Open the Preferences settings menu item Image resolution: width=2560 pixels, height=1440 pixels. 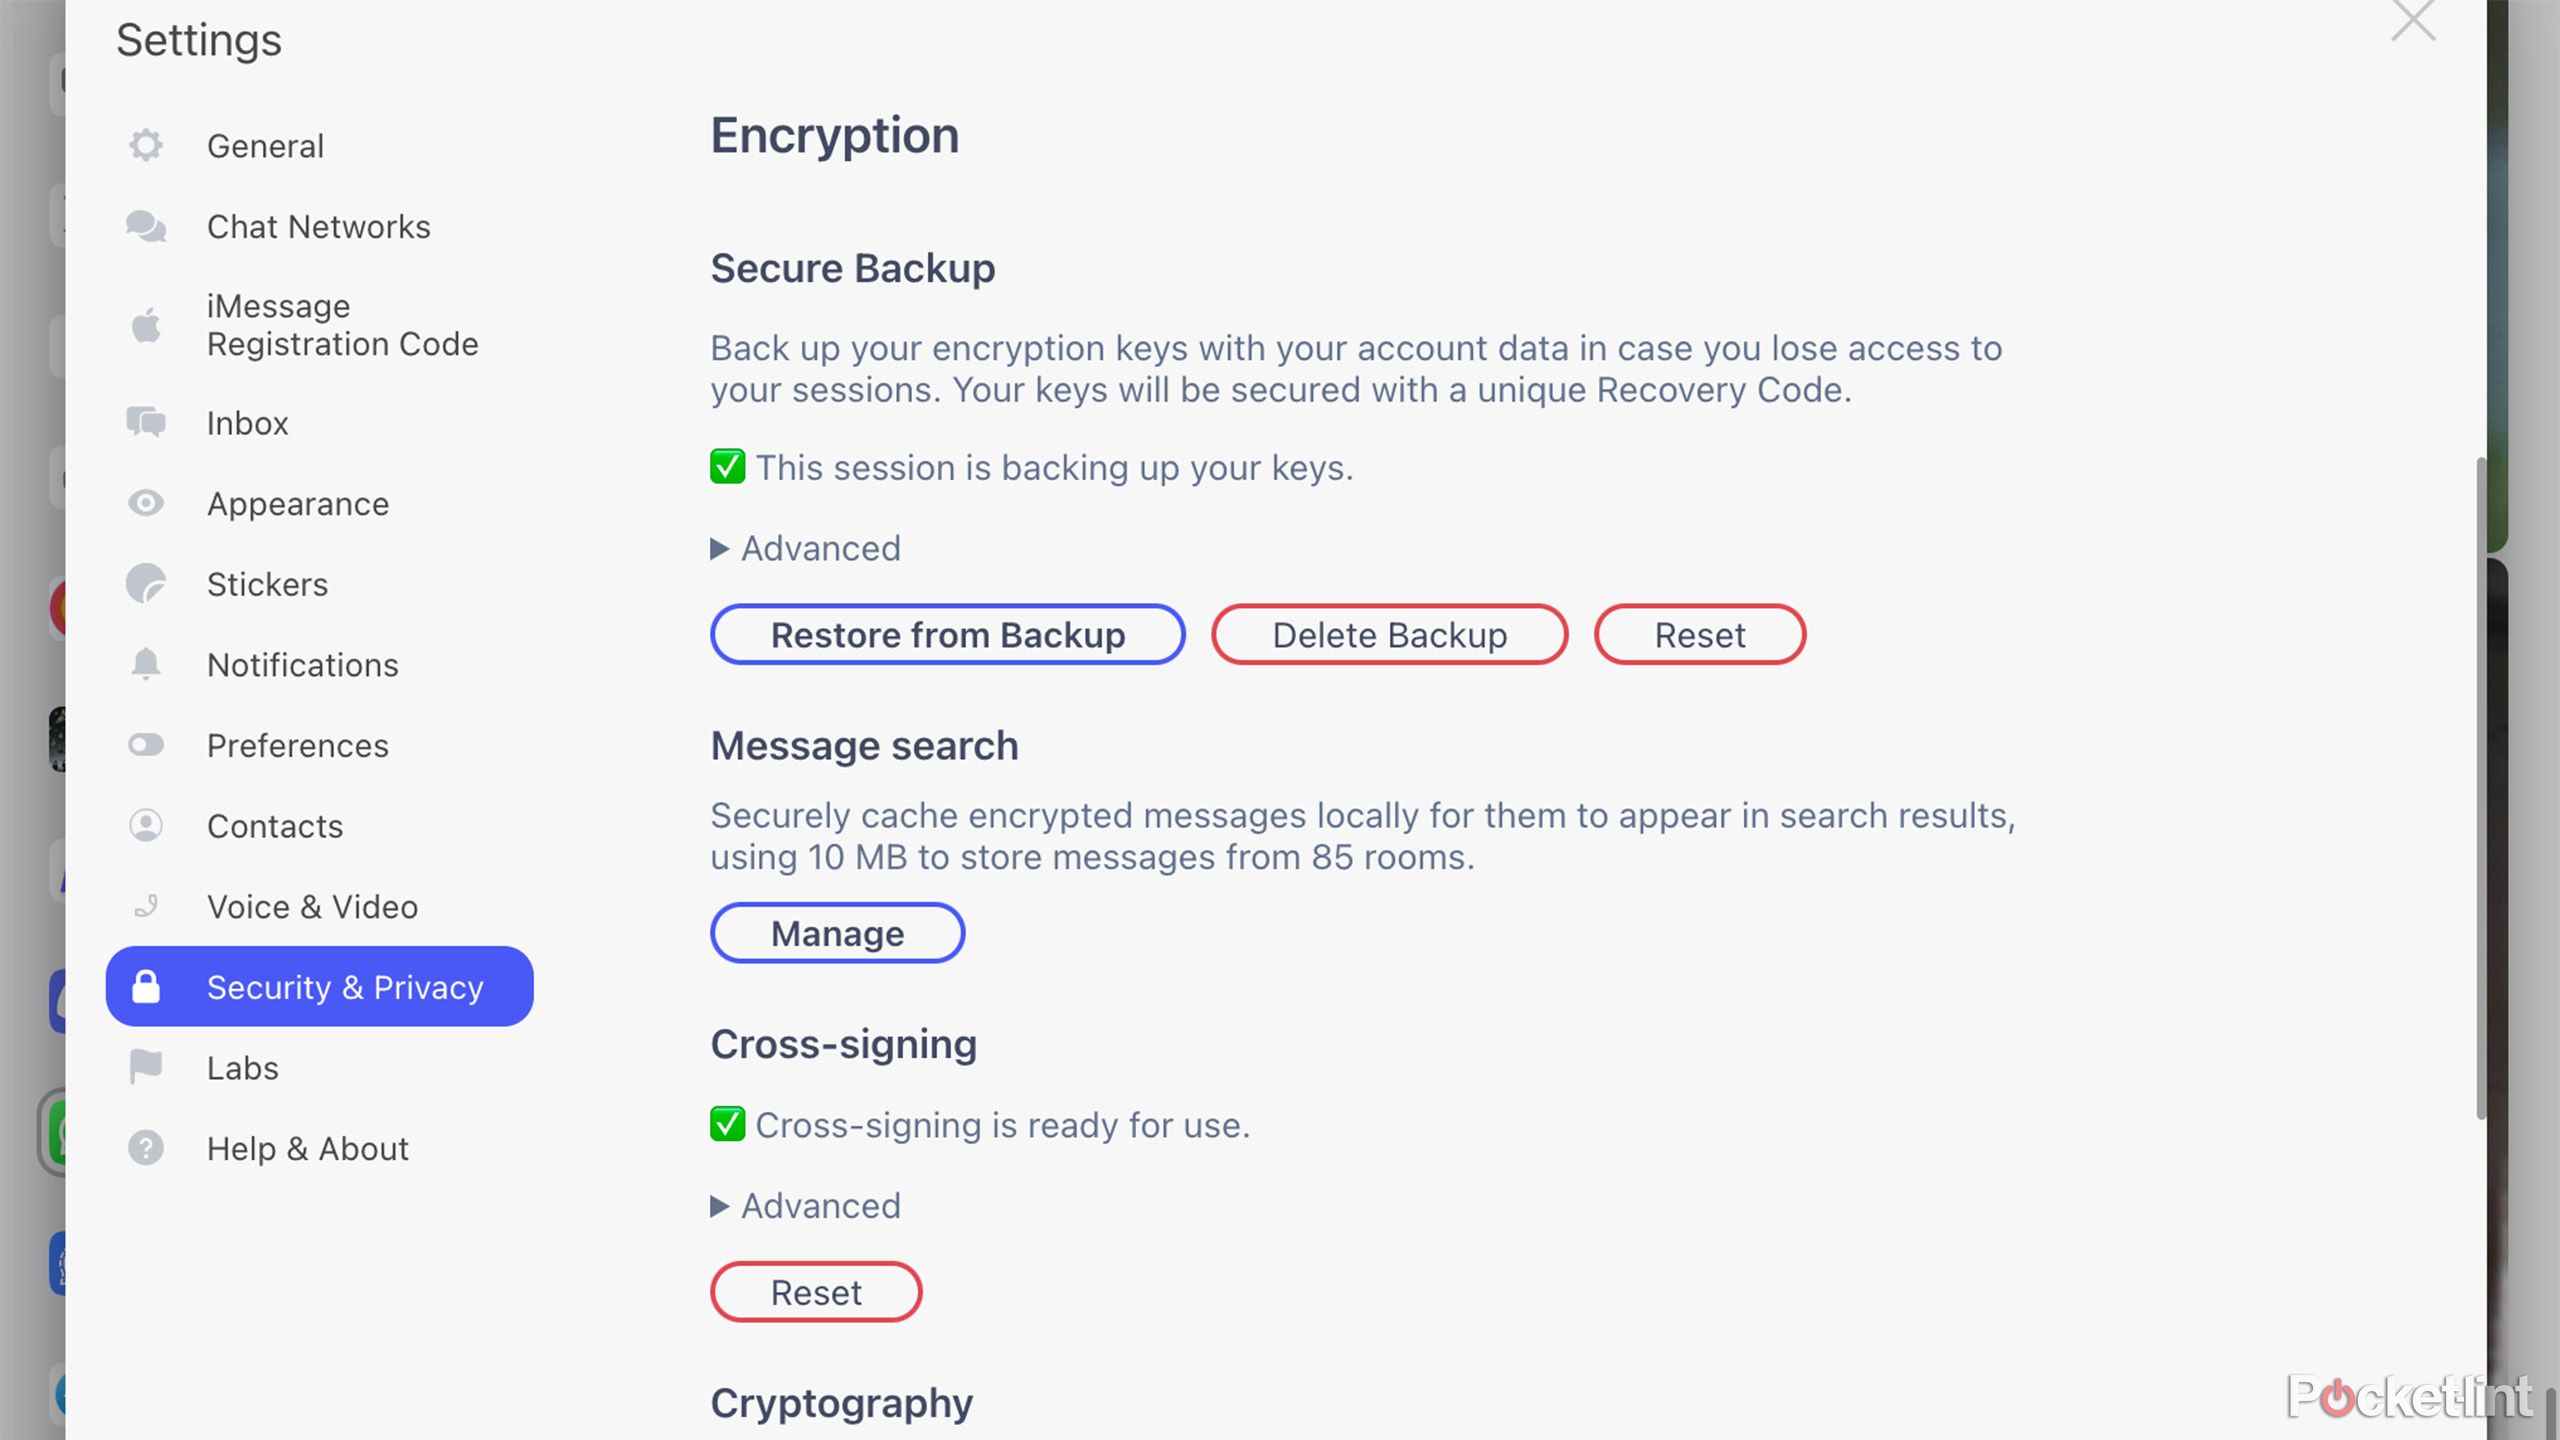[x=297, y=744]
